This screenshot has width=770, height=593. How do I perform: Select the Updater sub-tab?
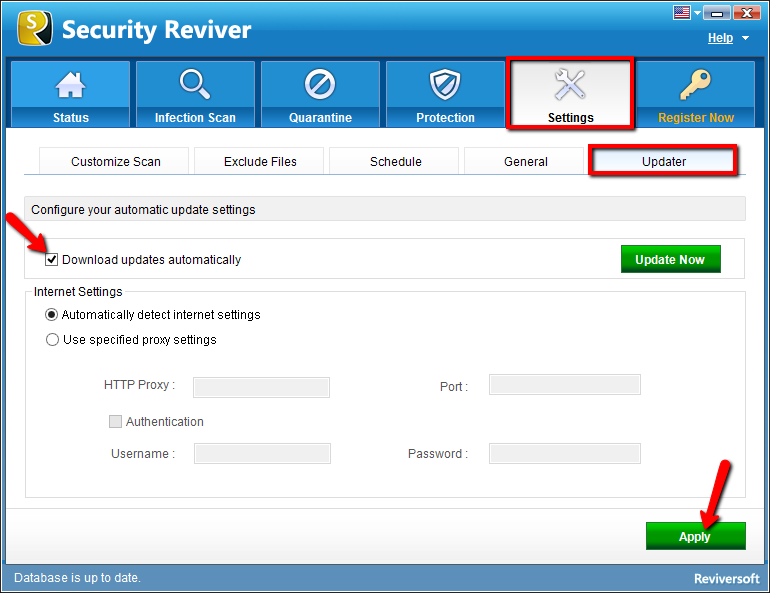pos(663,161)
